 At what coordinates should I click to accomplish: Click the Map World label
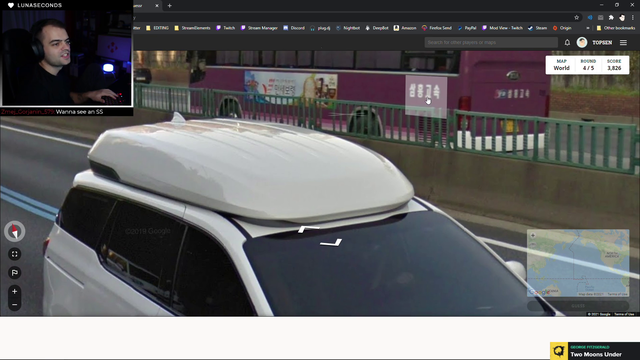point(561,65)
